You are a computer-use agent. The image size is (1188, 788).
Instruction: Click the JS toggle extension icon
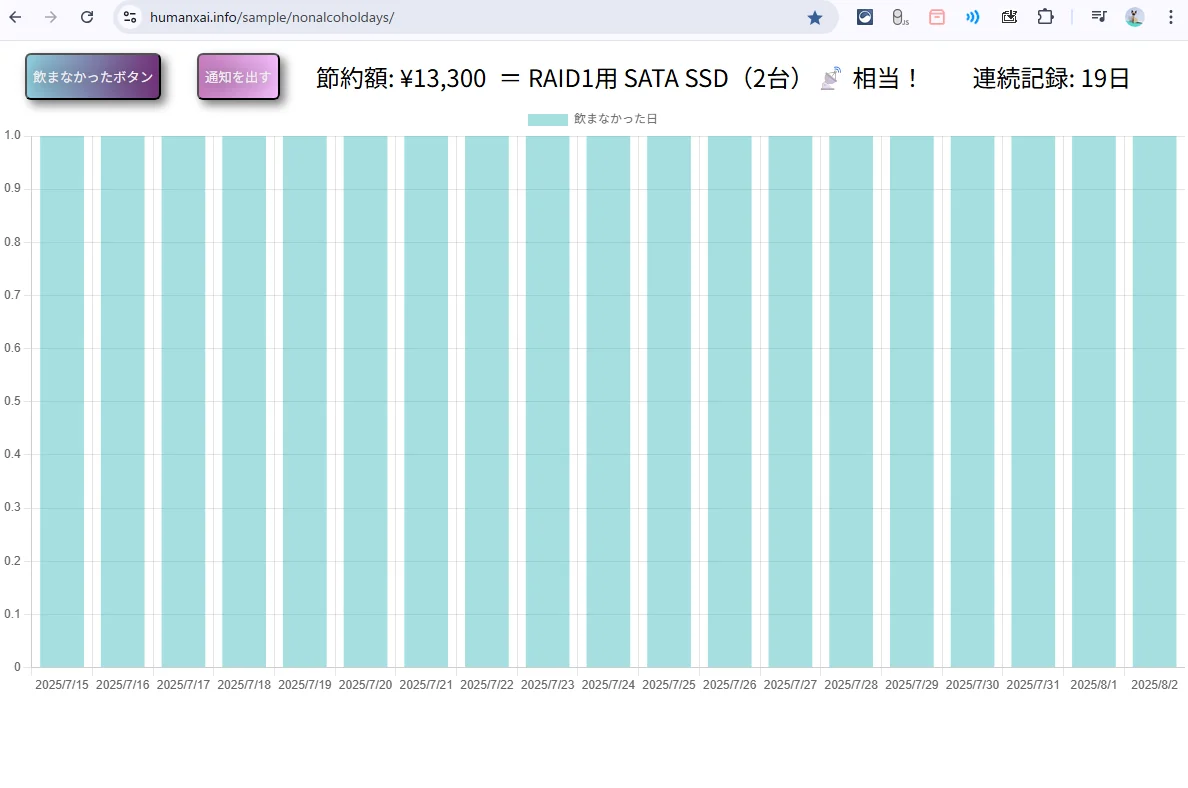pos(900,17)
